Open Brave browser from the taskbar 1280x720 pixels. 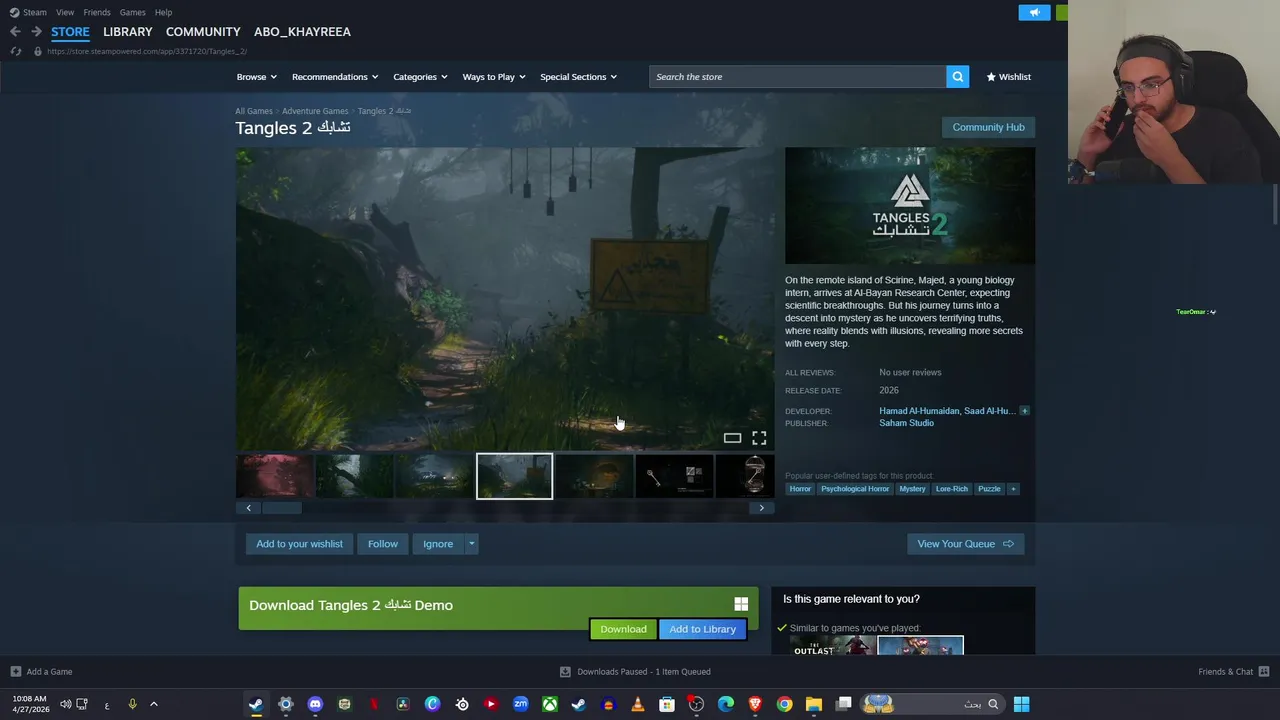pyautogui.click(x=755, y=704)
